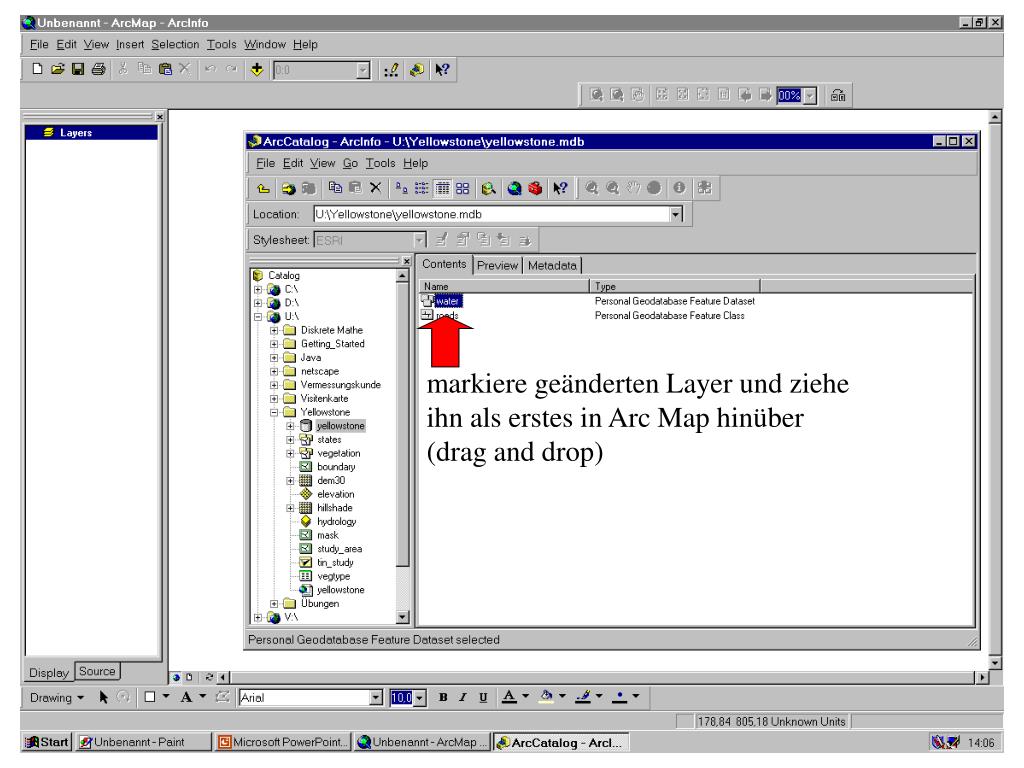Open the Location dropdown arrow
Screen dimensions: 1024x768
pyautogui.click(x=676, y=214)
